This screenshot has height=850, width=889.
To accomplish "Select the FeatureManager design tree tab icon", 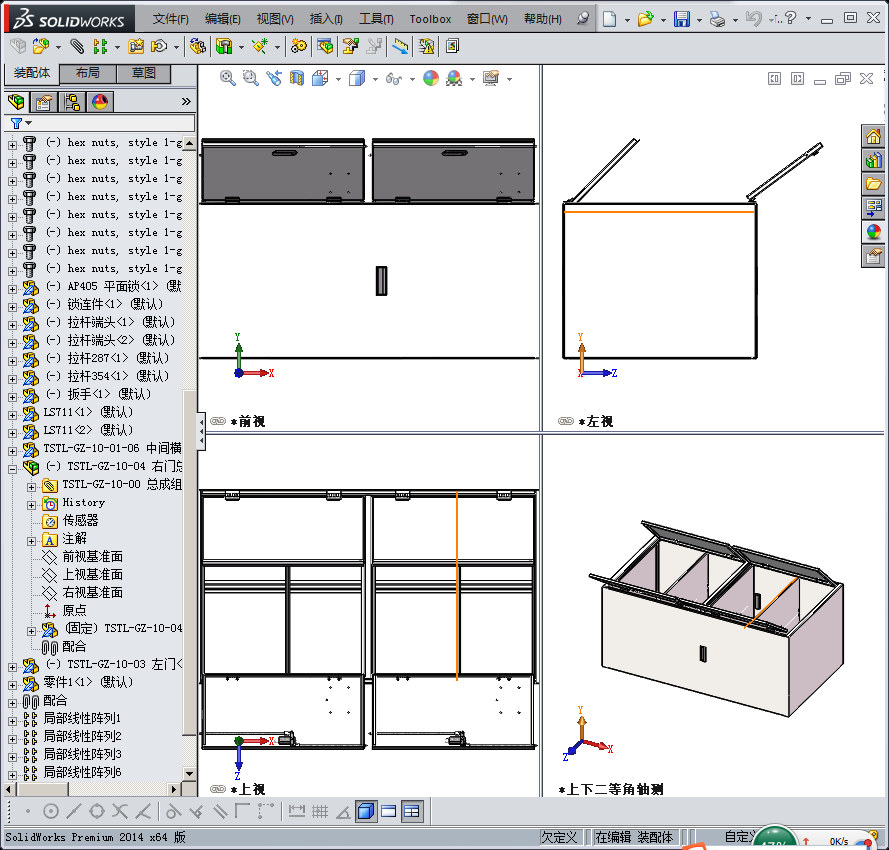I will pos(16,101).
